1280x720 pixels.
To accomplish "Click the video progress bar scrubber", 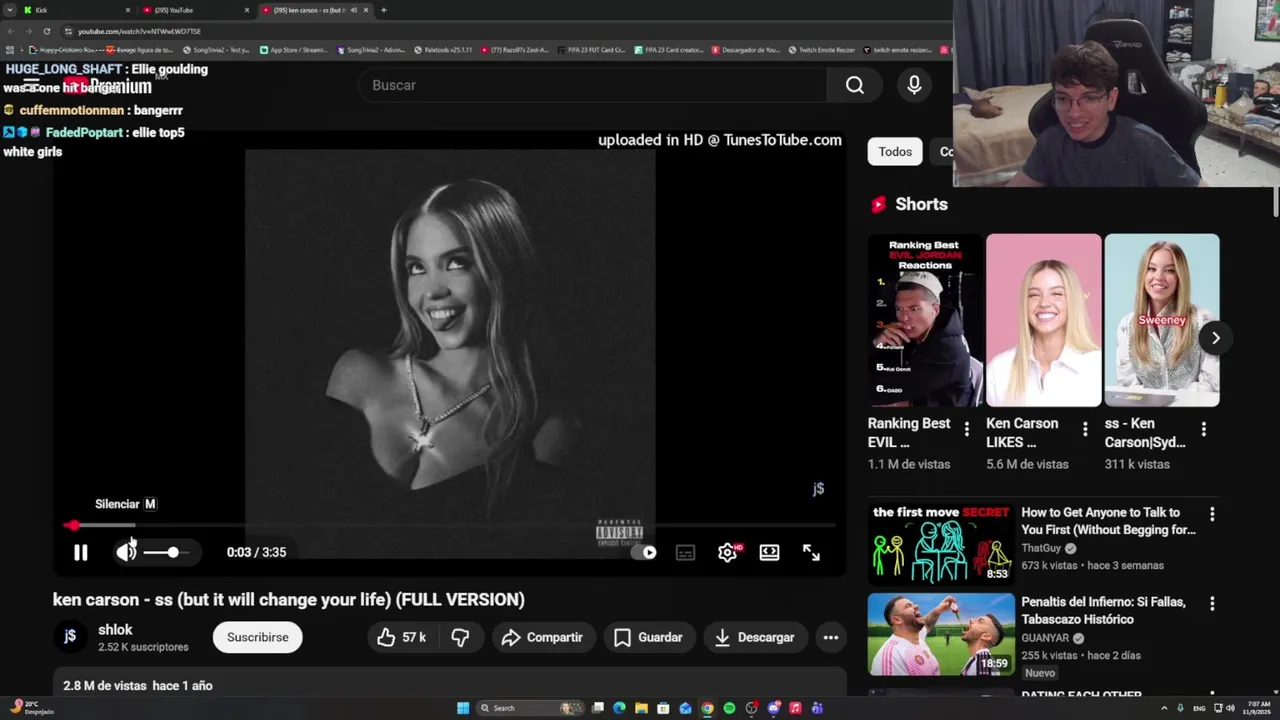I will point(72,525).
